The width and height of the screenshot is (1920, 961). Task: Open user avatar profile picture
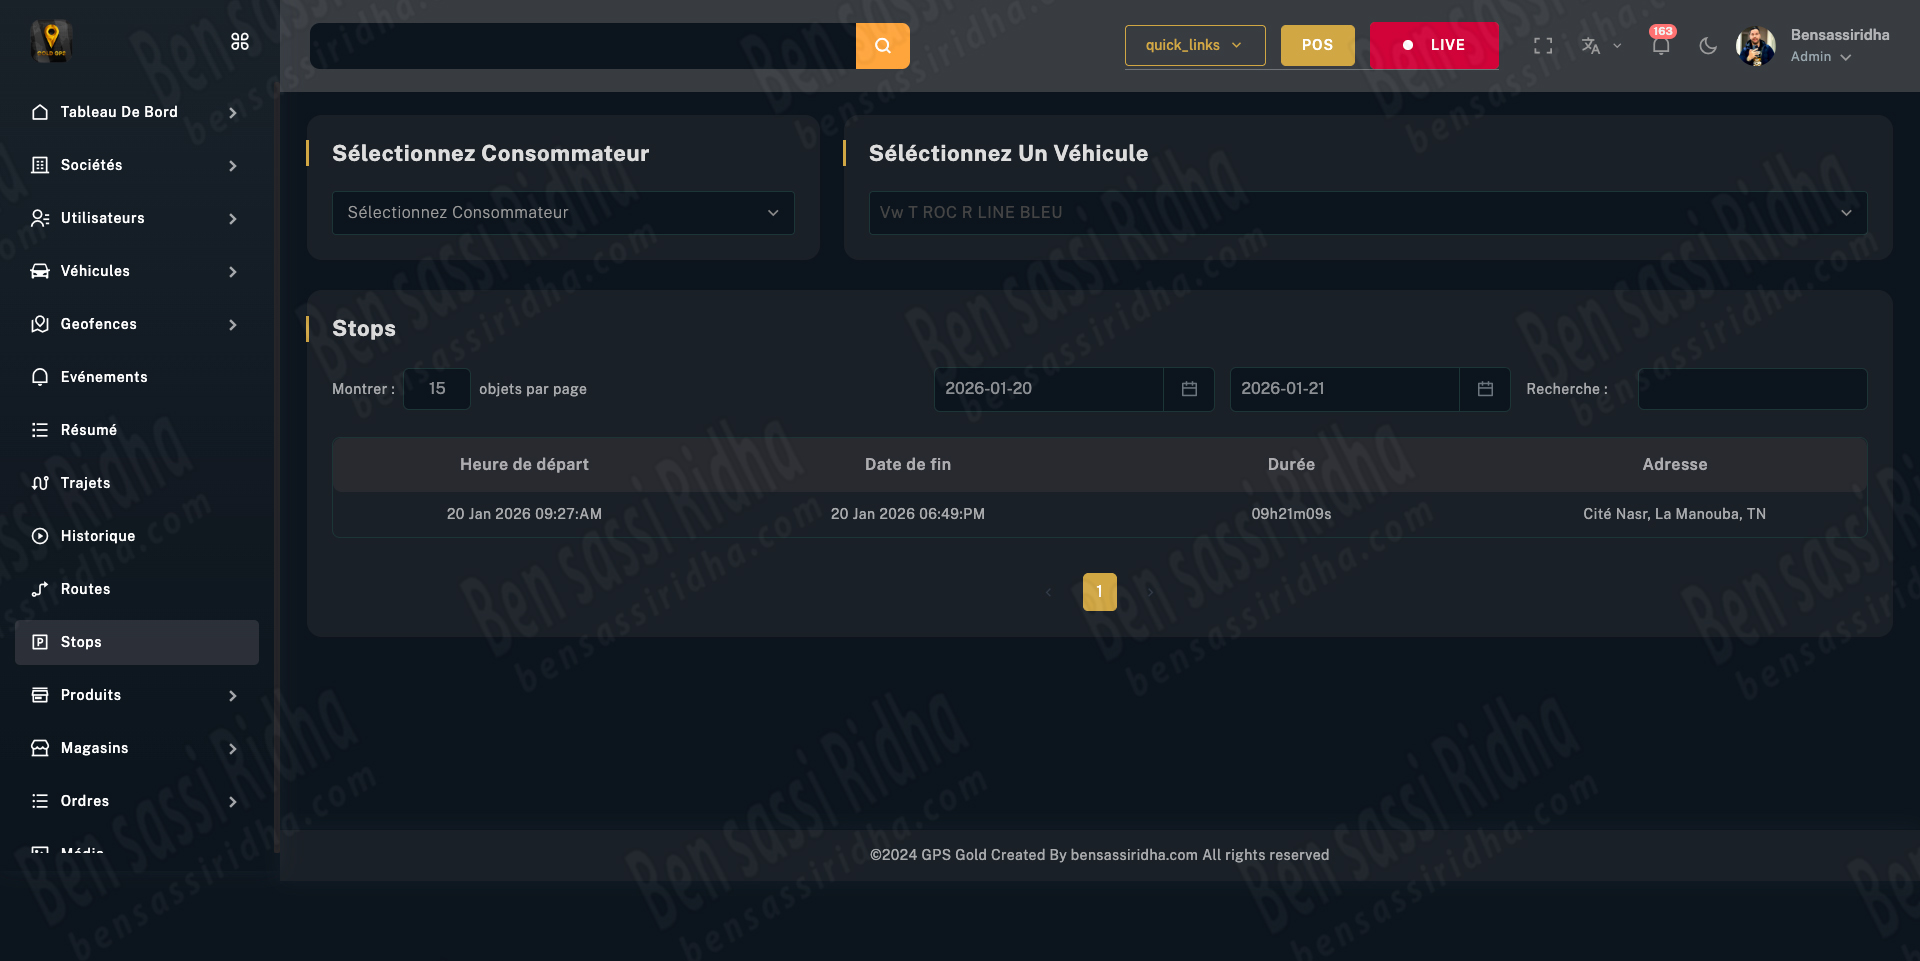pos(1756,46)
